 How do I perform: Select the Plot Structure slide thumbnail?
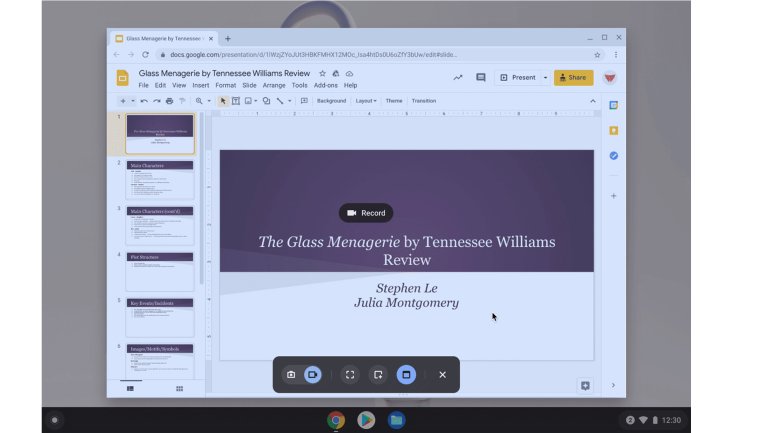coord(159,273)
